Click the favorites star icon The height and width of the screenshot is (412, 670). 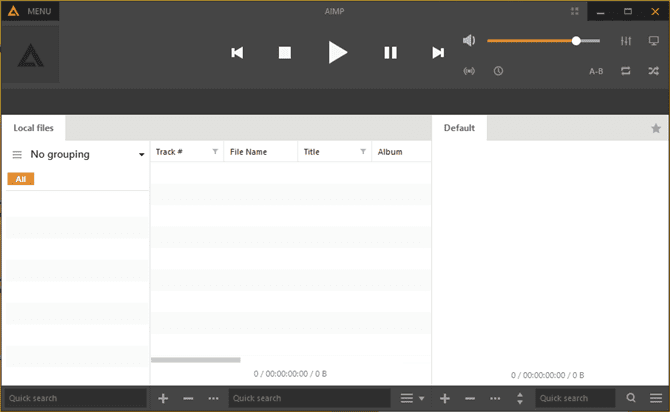[x=655, y=128]
